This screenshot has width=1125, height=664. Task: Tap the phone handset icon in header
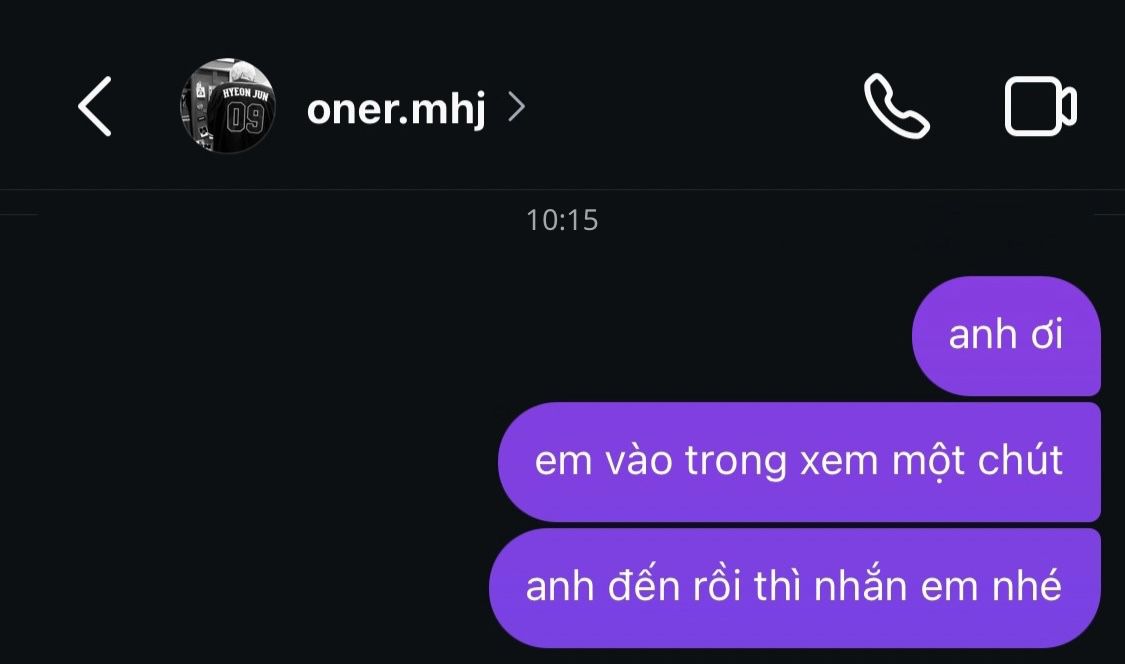click(x=897, y=106)
